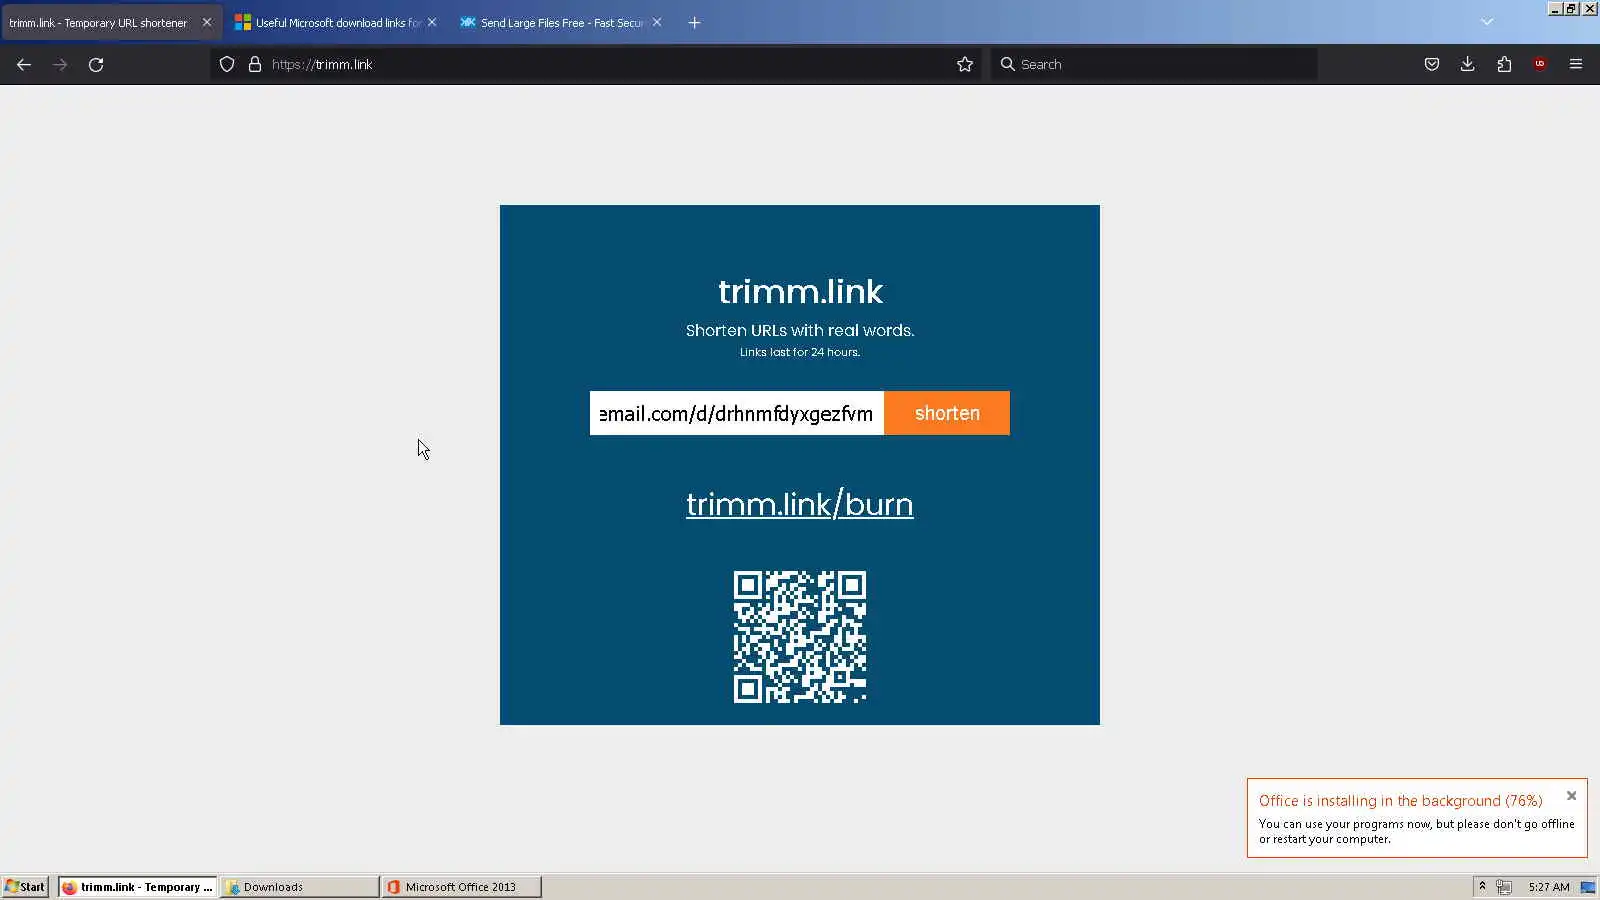Click the browser address bar
1600x900 pixels.
(x=597, y=64)
